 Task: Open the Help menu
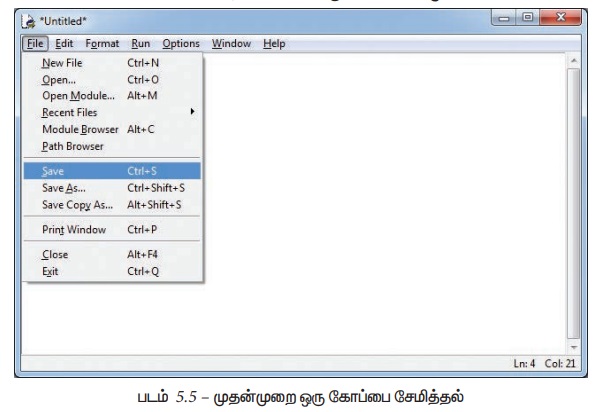(274, 44)
